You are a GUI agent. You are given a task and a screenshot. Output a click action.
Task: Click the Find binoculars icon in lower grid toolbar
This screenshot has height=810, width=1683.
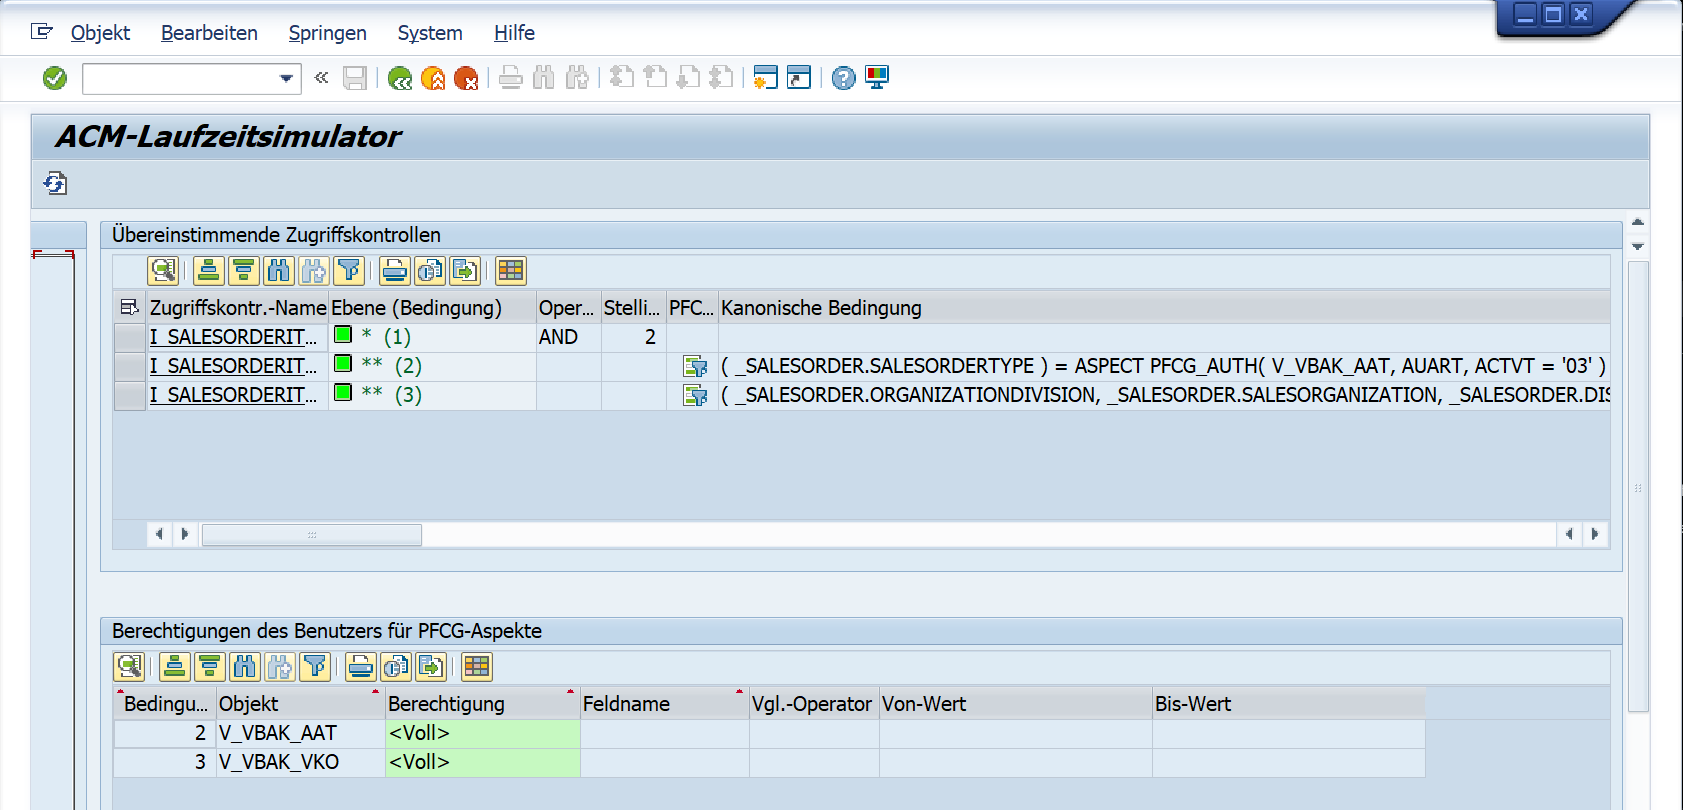pyautogui.click(x=244, y=667)
